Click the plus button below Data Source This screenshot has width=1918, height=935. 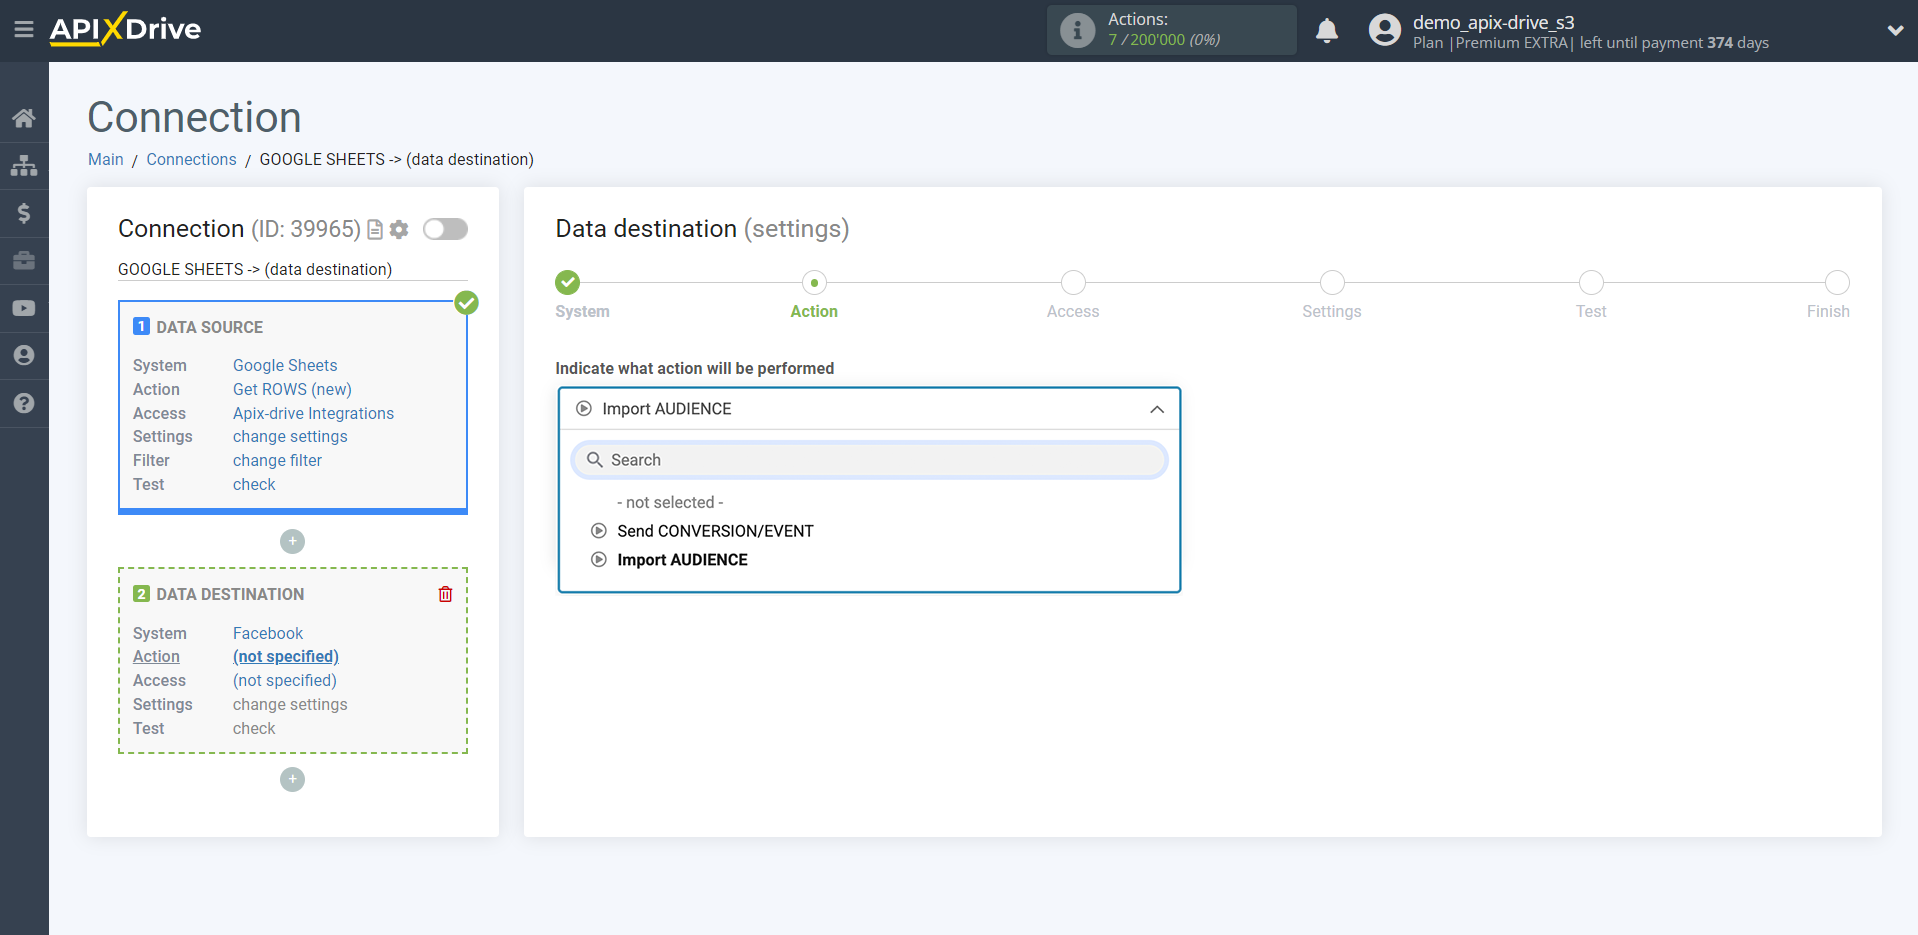[292, 541]
